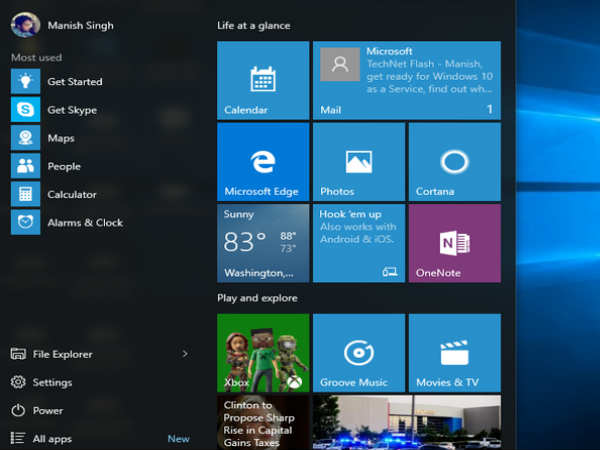The image size is (600, 450).
Task: Launch the Microsoft Edge tile
Action: (x=263, y=162)
